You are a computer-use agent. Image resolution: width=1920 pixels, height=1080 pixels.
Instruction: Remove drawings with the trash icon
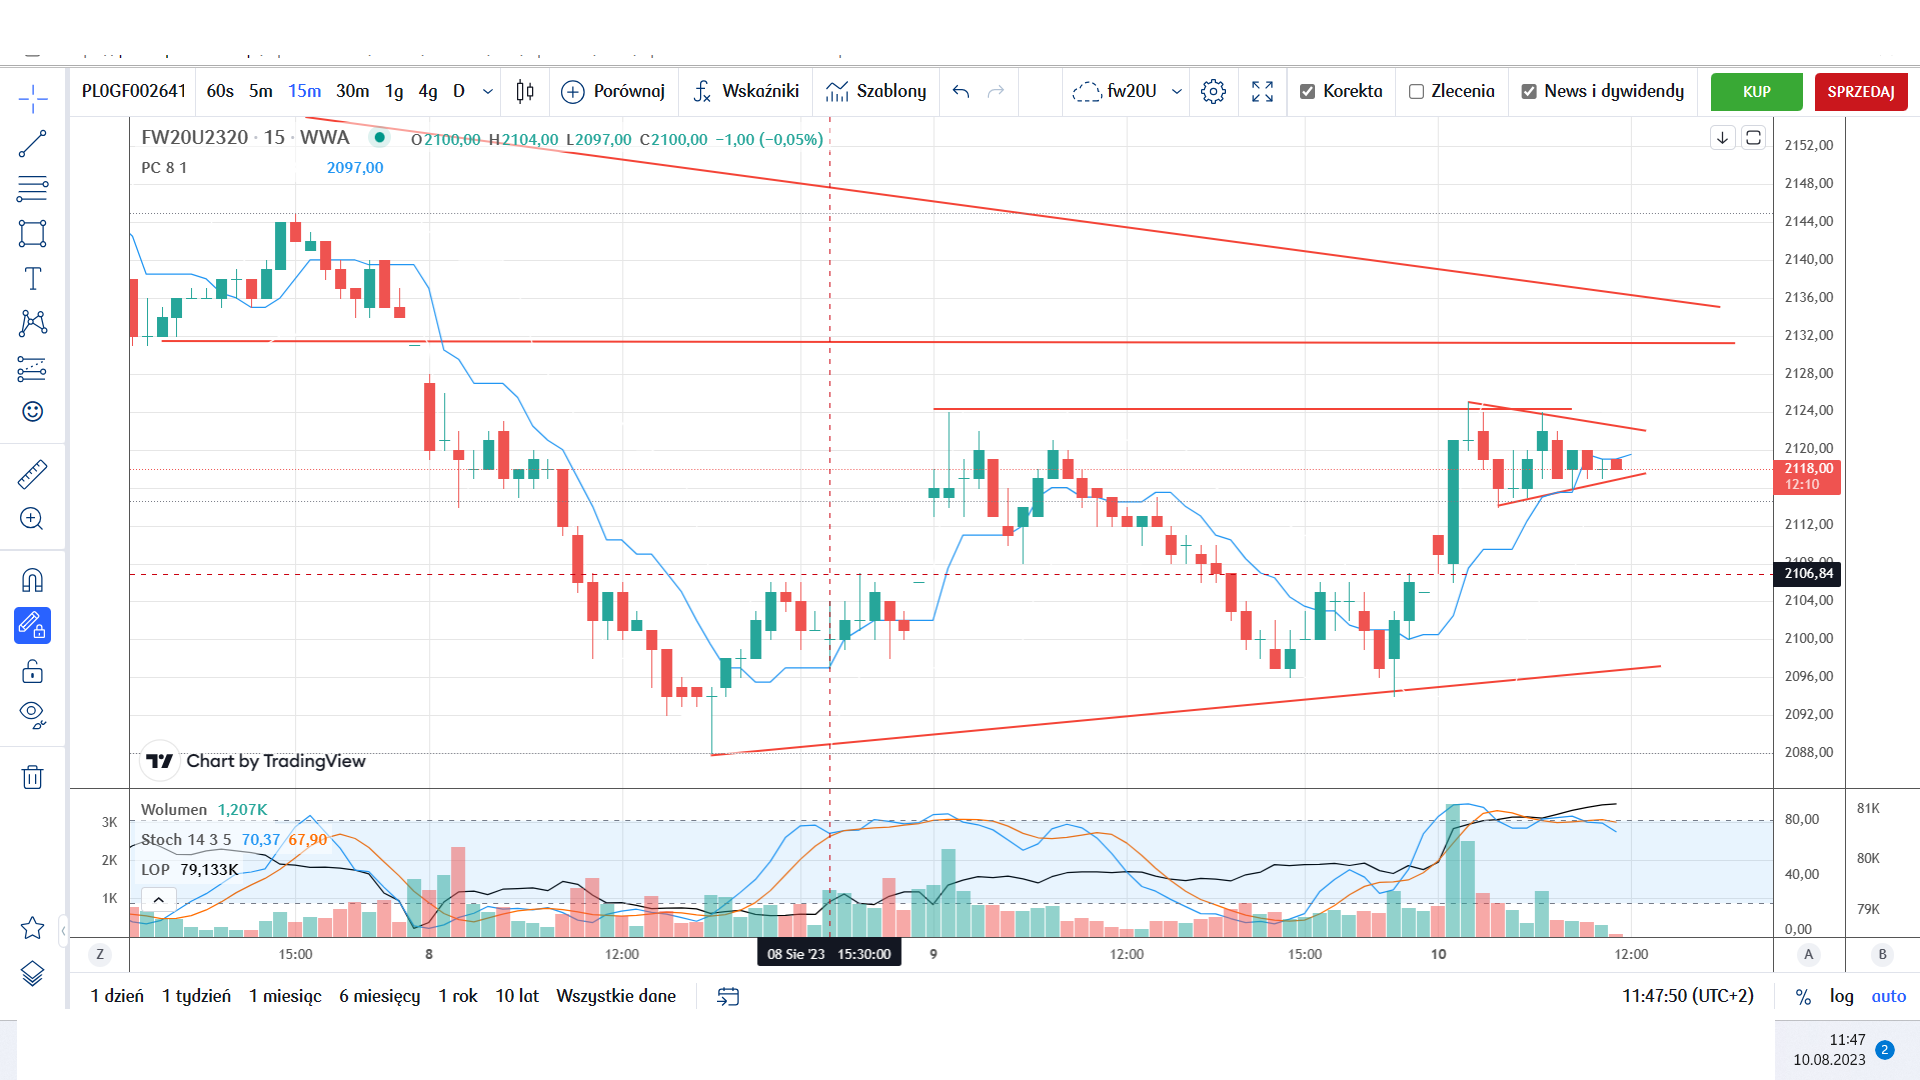click(32, 777)
